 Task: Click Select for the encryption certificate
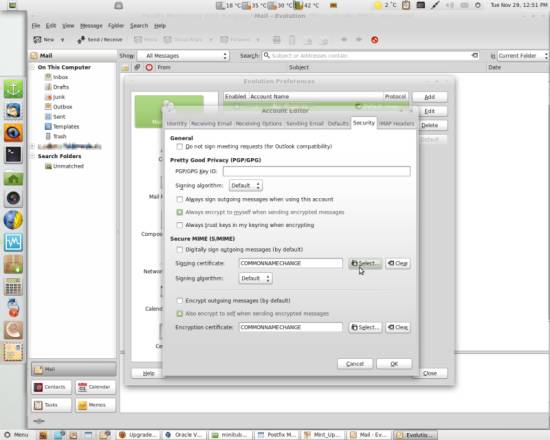pyautogui.click(x=365, y=327)
